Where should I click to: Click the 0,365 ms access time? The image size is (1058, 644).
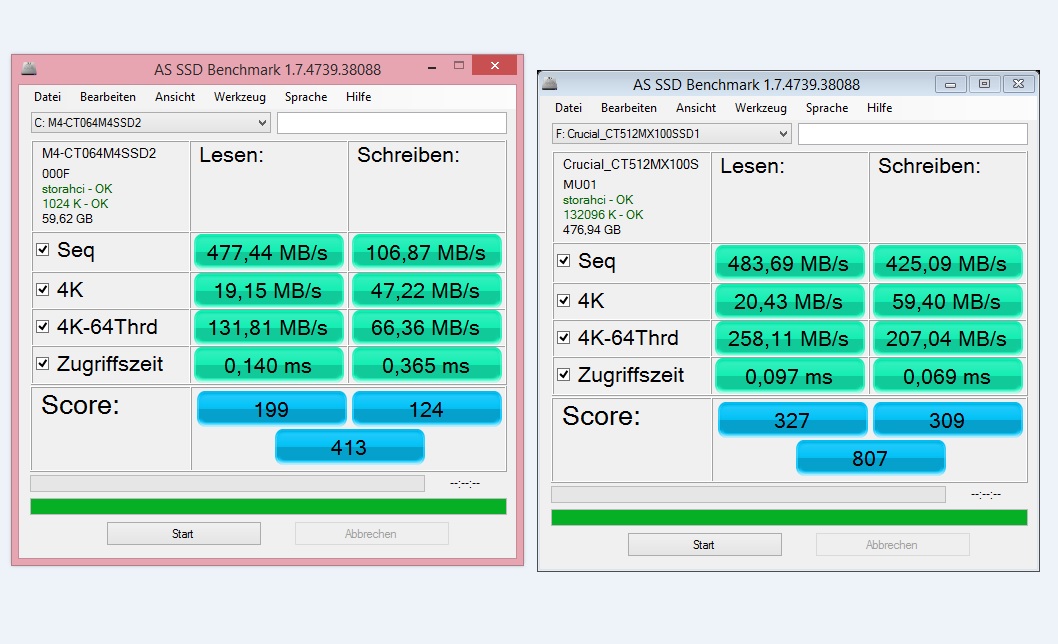click(426, 365)
